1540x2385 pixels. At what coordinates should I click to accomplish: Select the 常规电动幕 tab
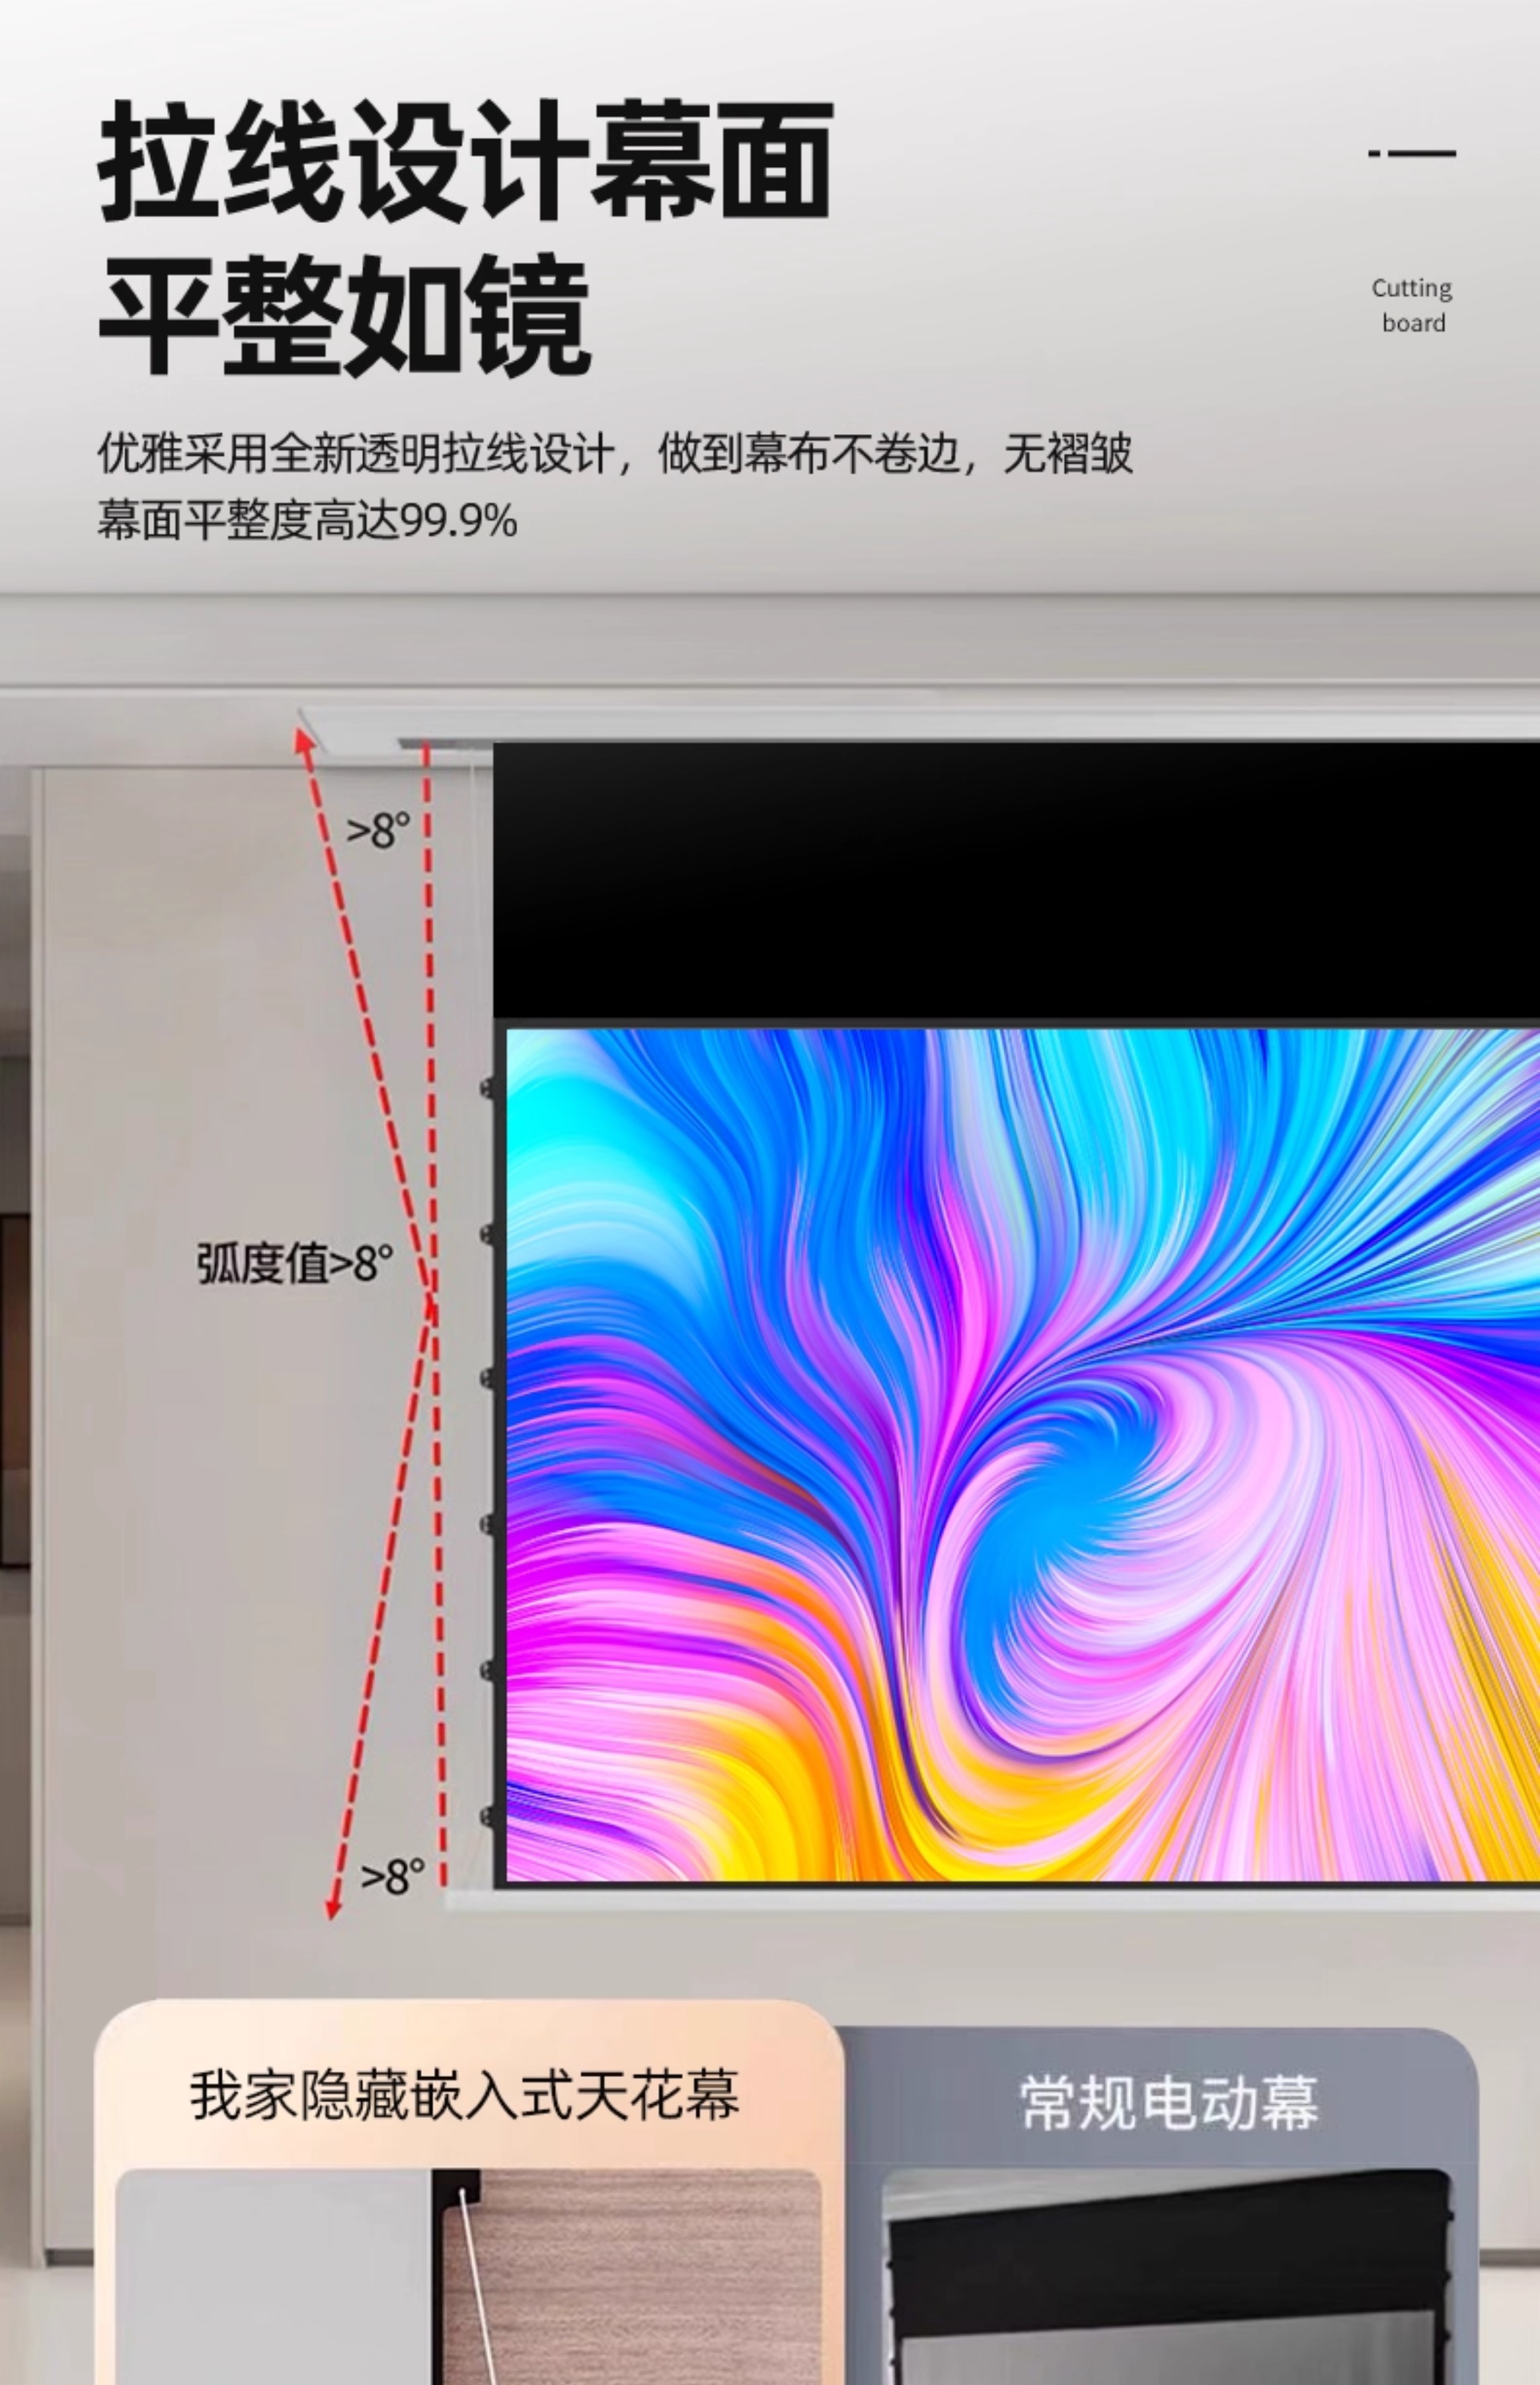pyautogui.click(x=1168, y=2101)
